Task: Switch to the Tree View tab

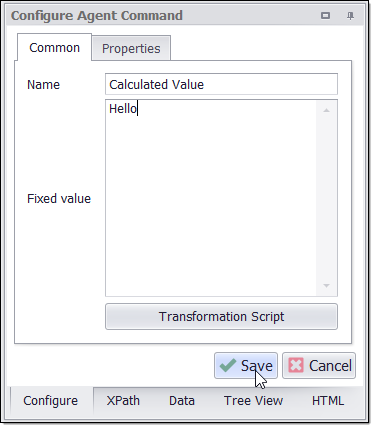Action: [253, 401]
